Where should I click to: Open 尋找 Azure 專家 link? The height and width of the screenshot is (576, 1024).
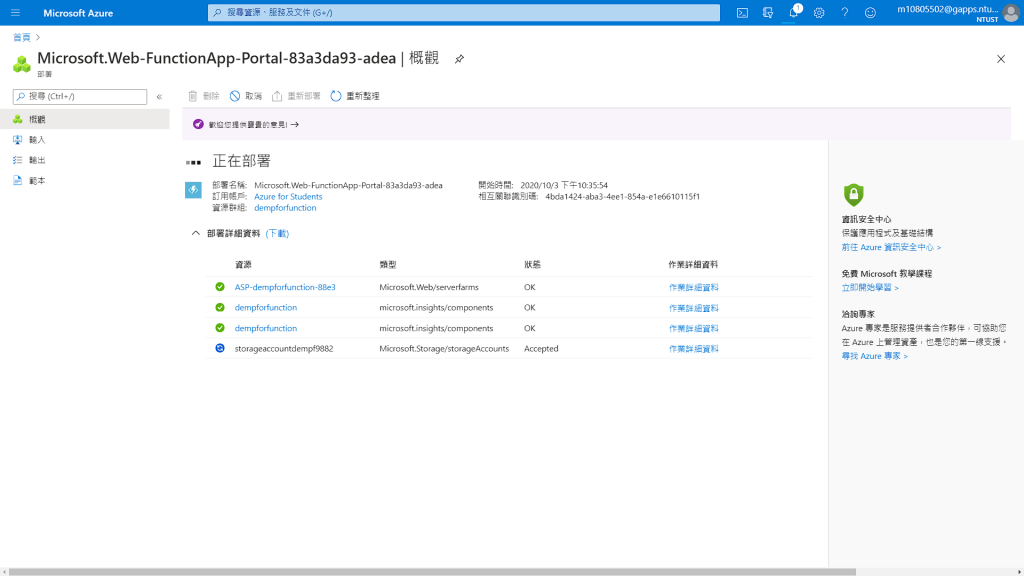coord(874,356)
